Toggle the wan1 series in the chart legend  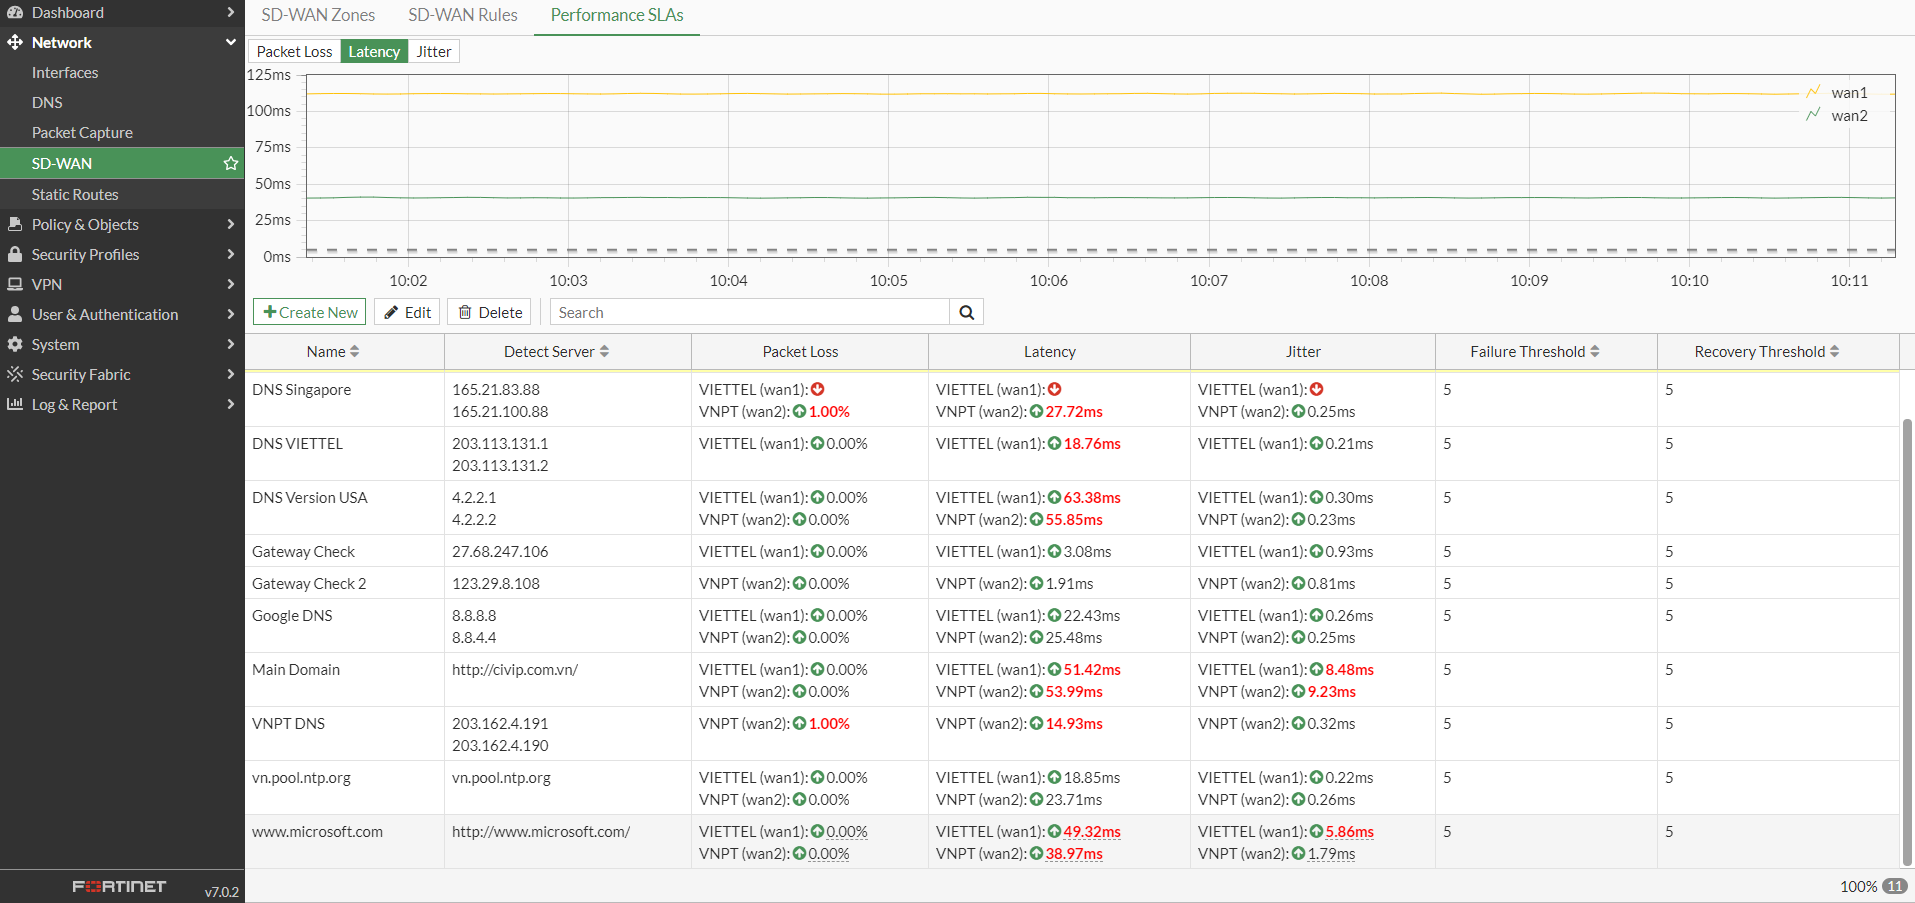(x=1838, y=92)
